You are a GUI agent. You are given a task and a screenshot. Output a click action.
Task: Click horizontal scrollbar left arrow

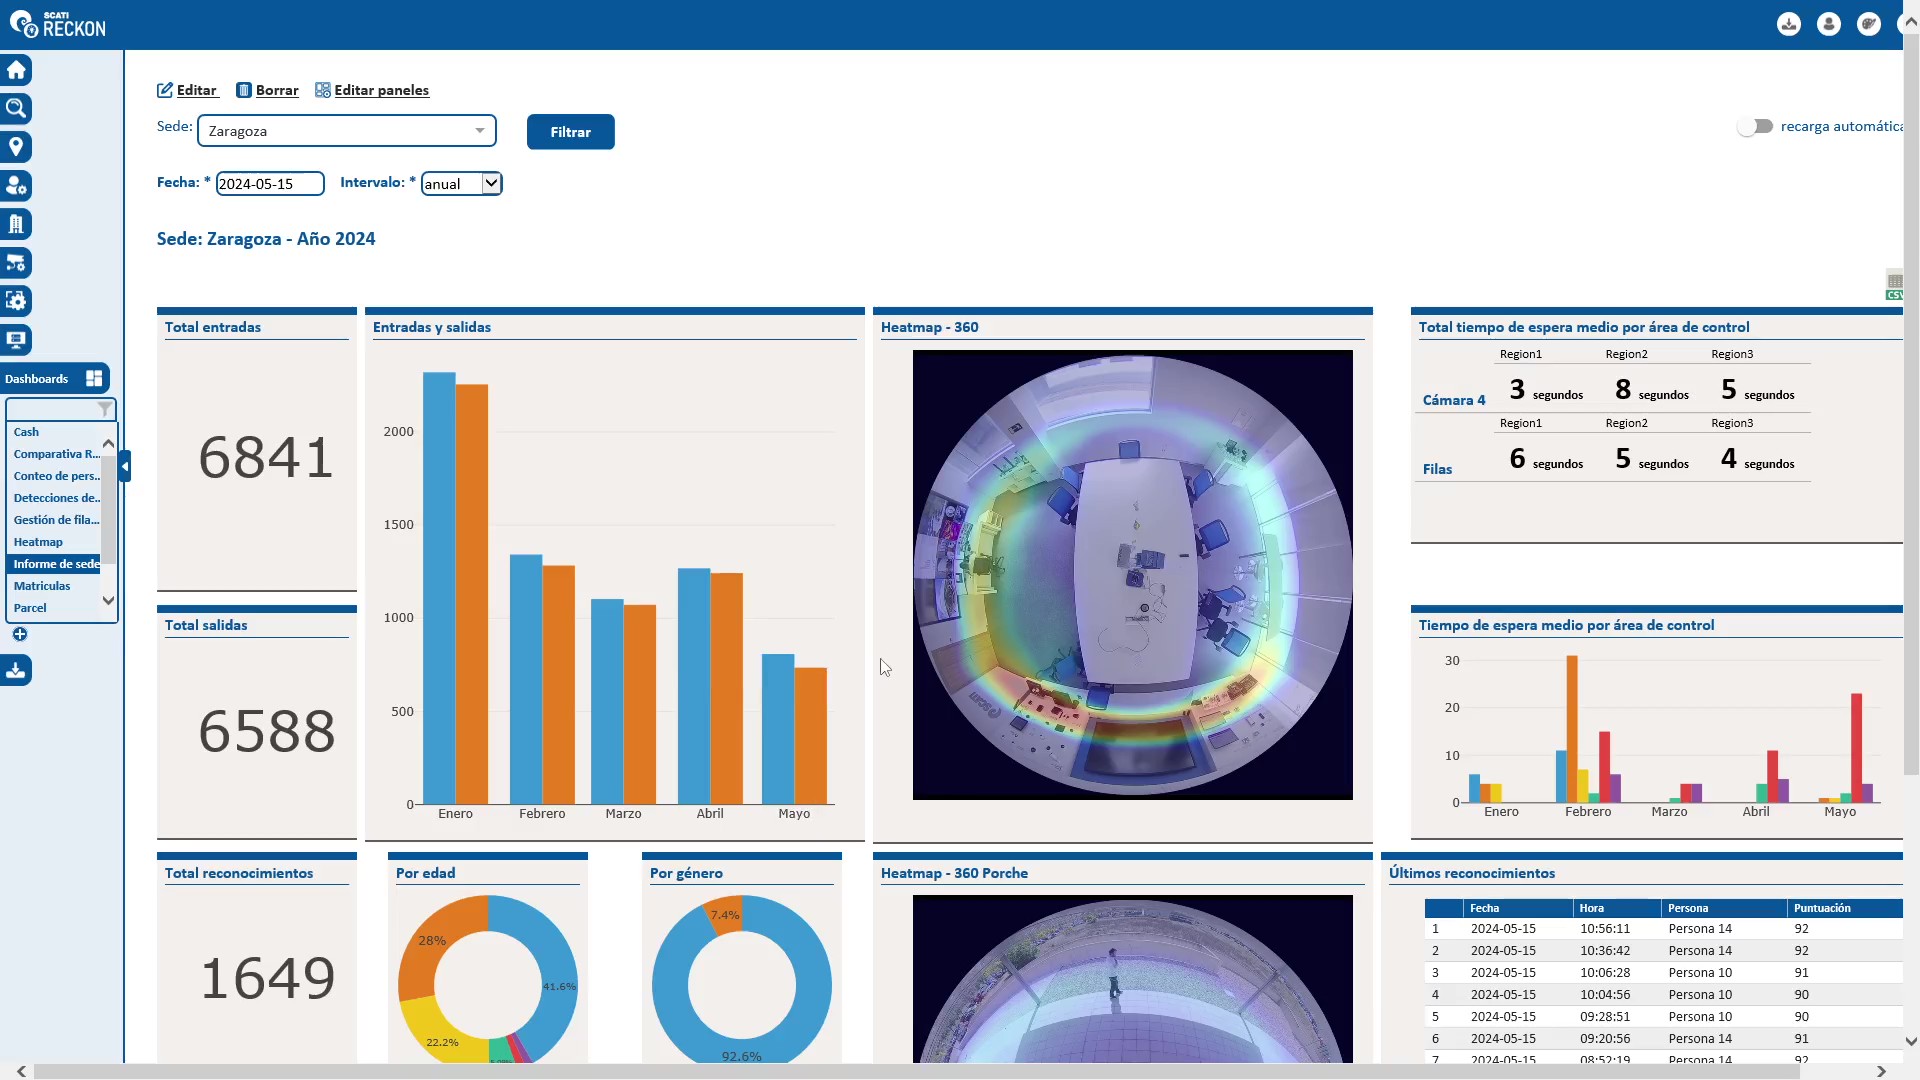coord(21,1071)
